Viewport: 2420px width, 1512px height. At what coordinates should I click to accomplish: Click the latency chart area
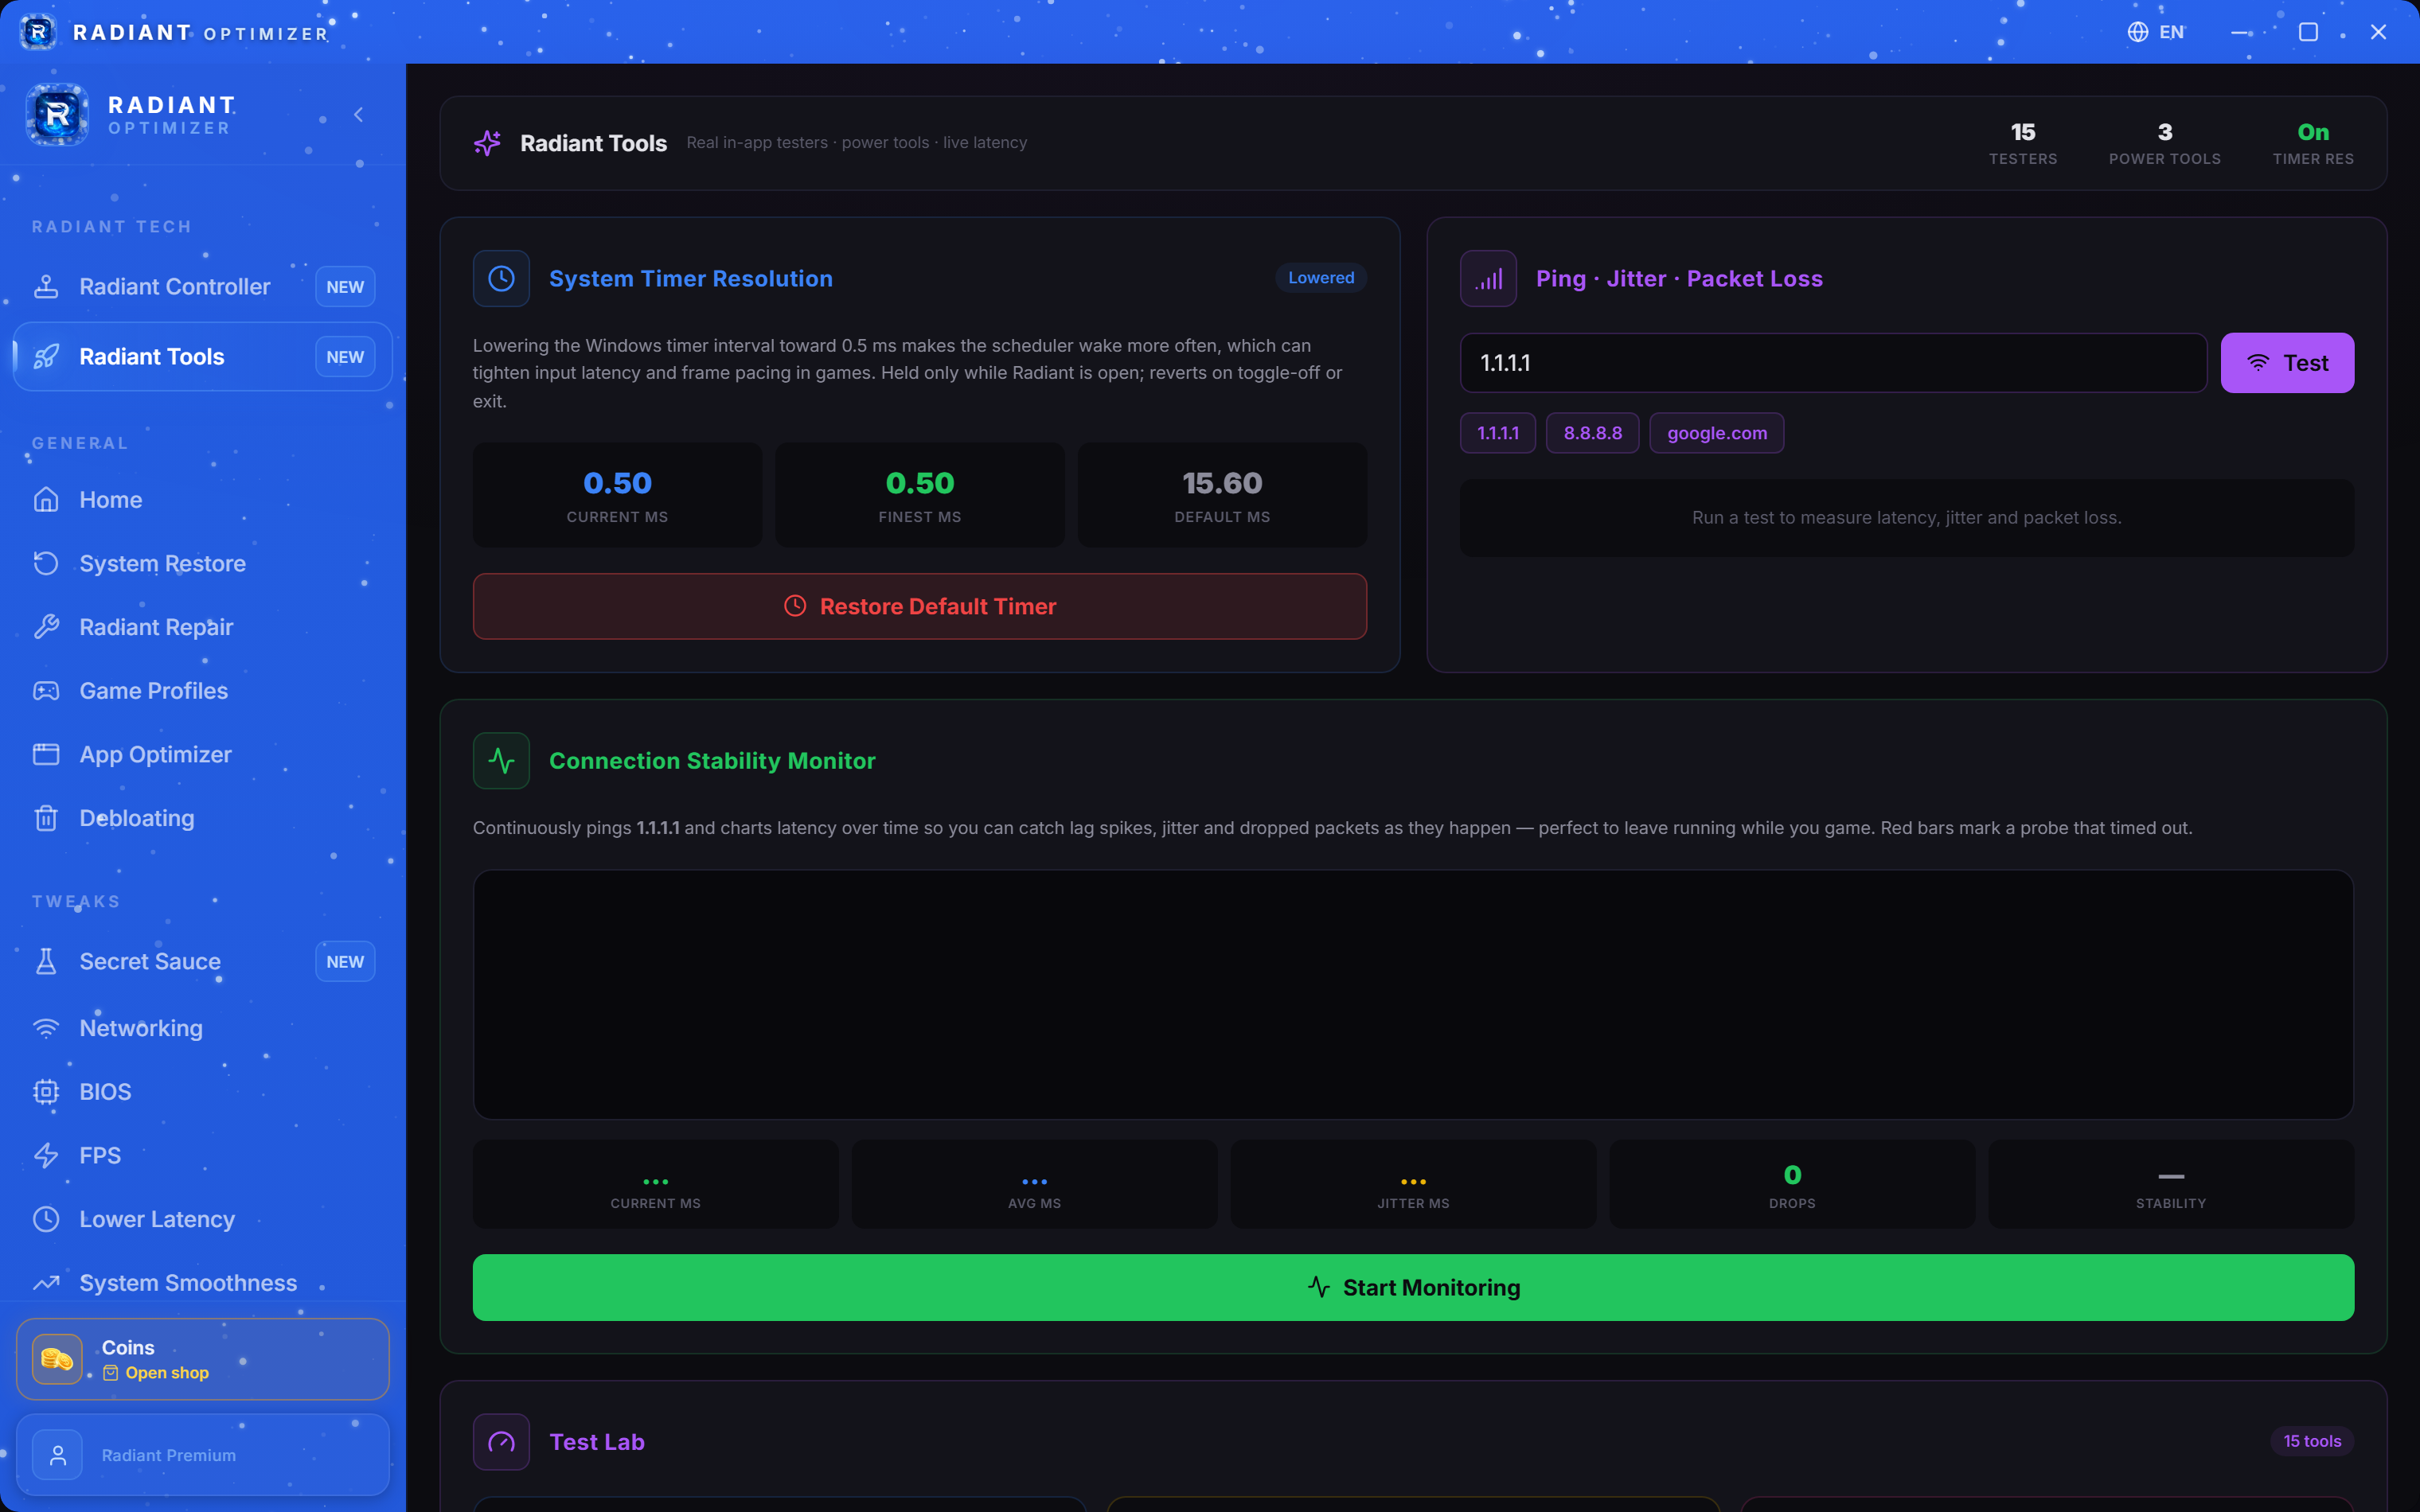coord(1413,995)
